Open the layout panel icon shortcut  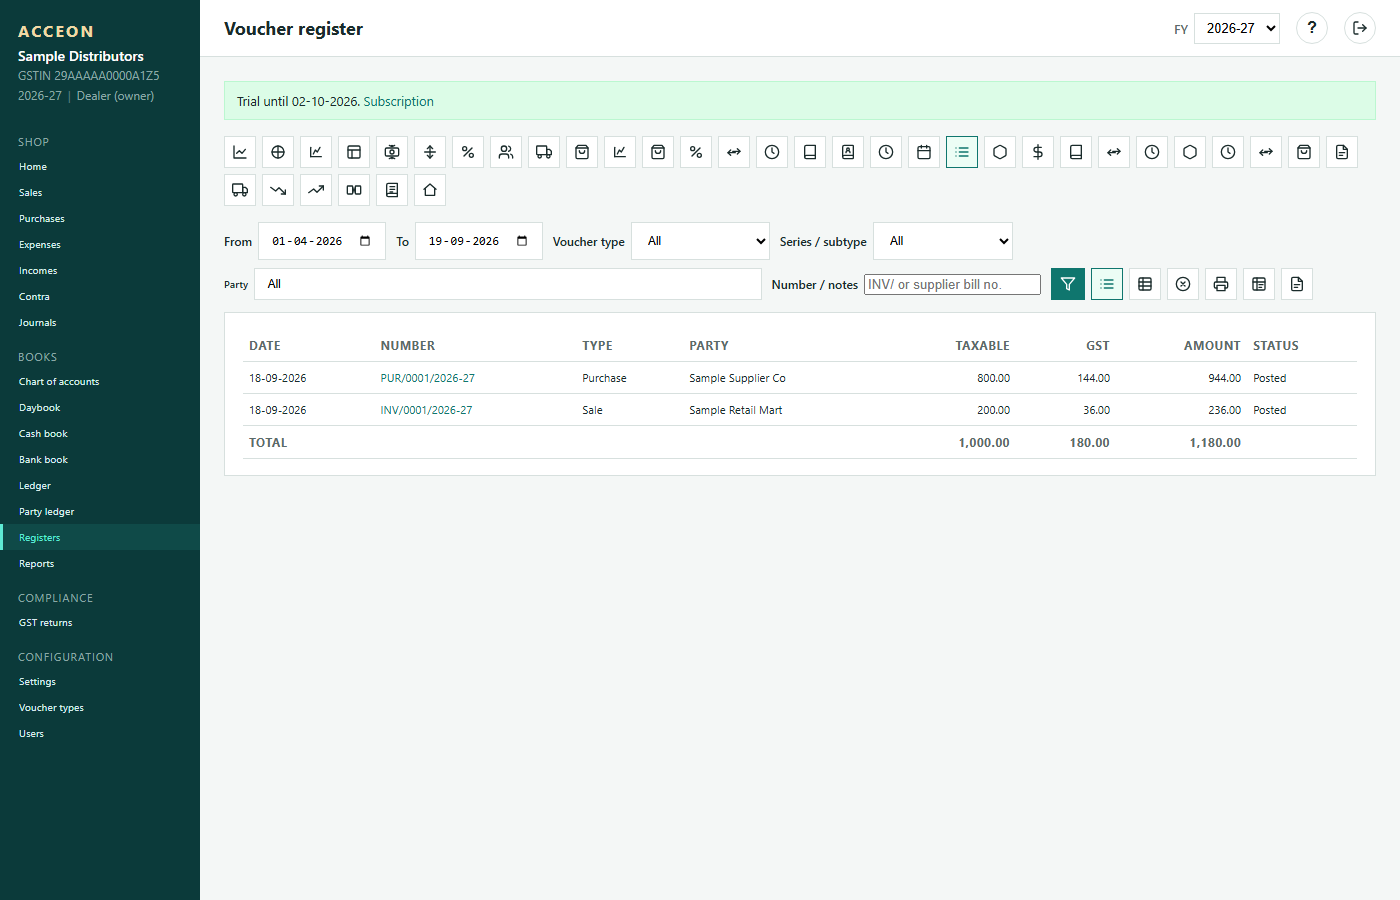[354, 152]
